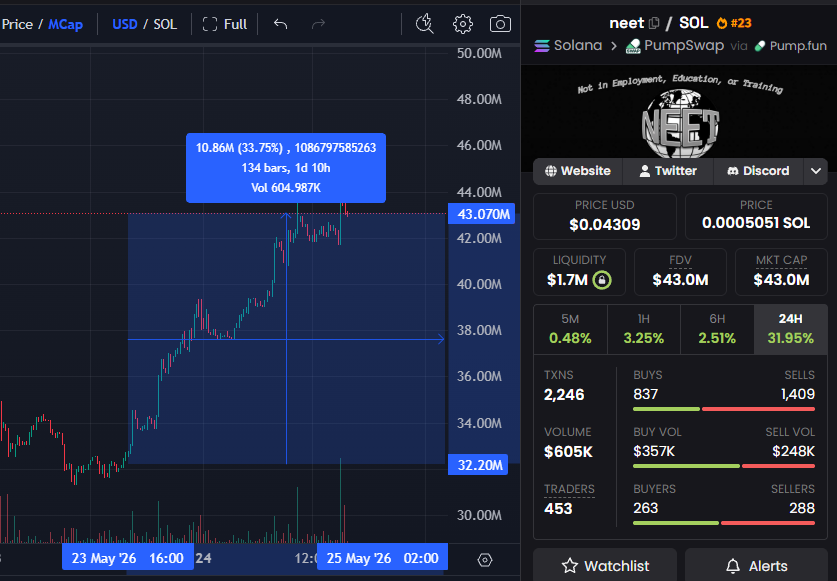Viewport: 837px width, 581px height.
Task: Reset chart scale target icon
Action: [484, 560]
